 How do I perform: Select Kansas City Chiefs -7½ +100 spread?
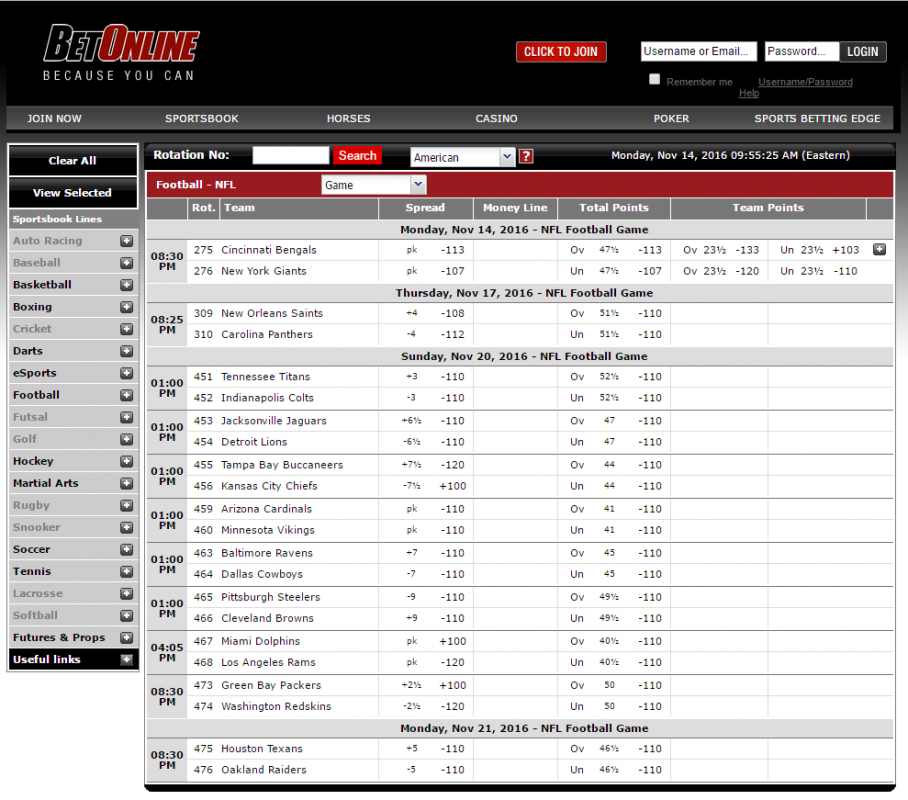[x=434, y=486]
